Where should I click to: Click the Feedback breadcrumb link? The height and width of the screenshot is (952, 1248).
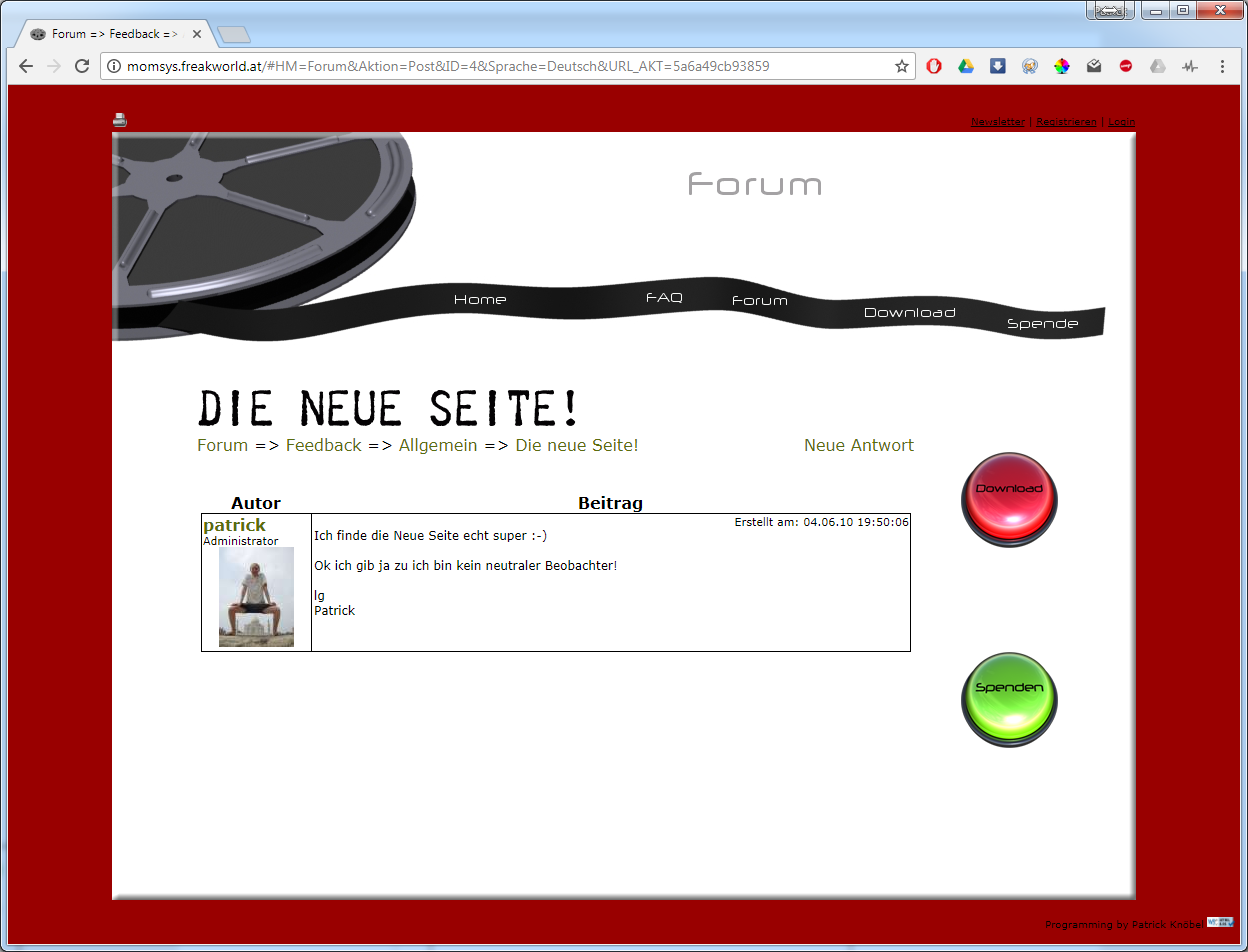(x=323, y=445)
